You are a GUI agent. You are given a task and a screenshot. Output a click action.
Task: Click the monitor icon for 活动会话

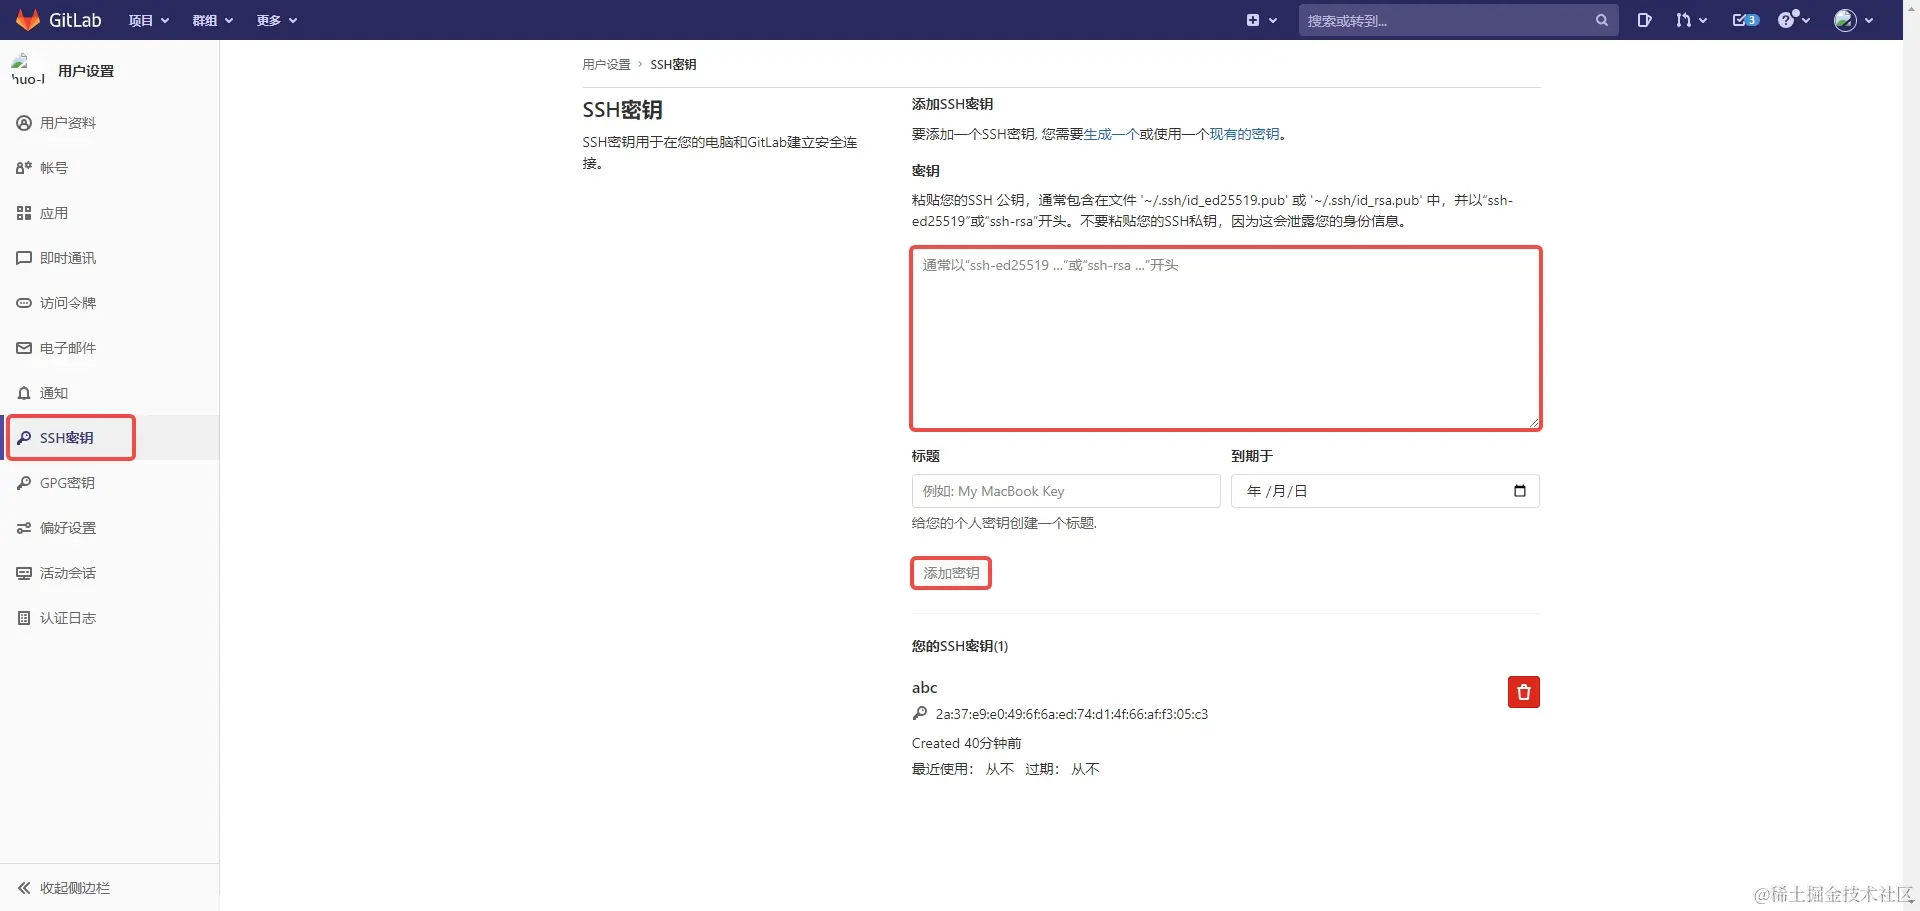pos(24,573)
